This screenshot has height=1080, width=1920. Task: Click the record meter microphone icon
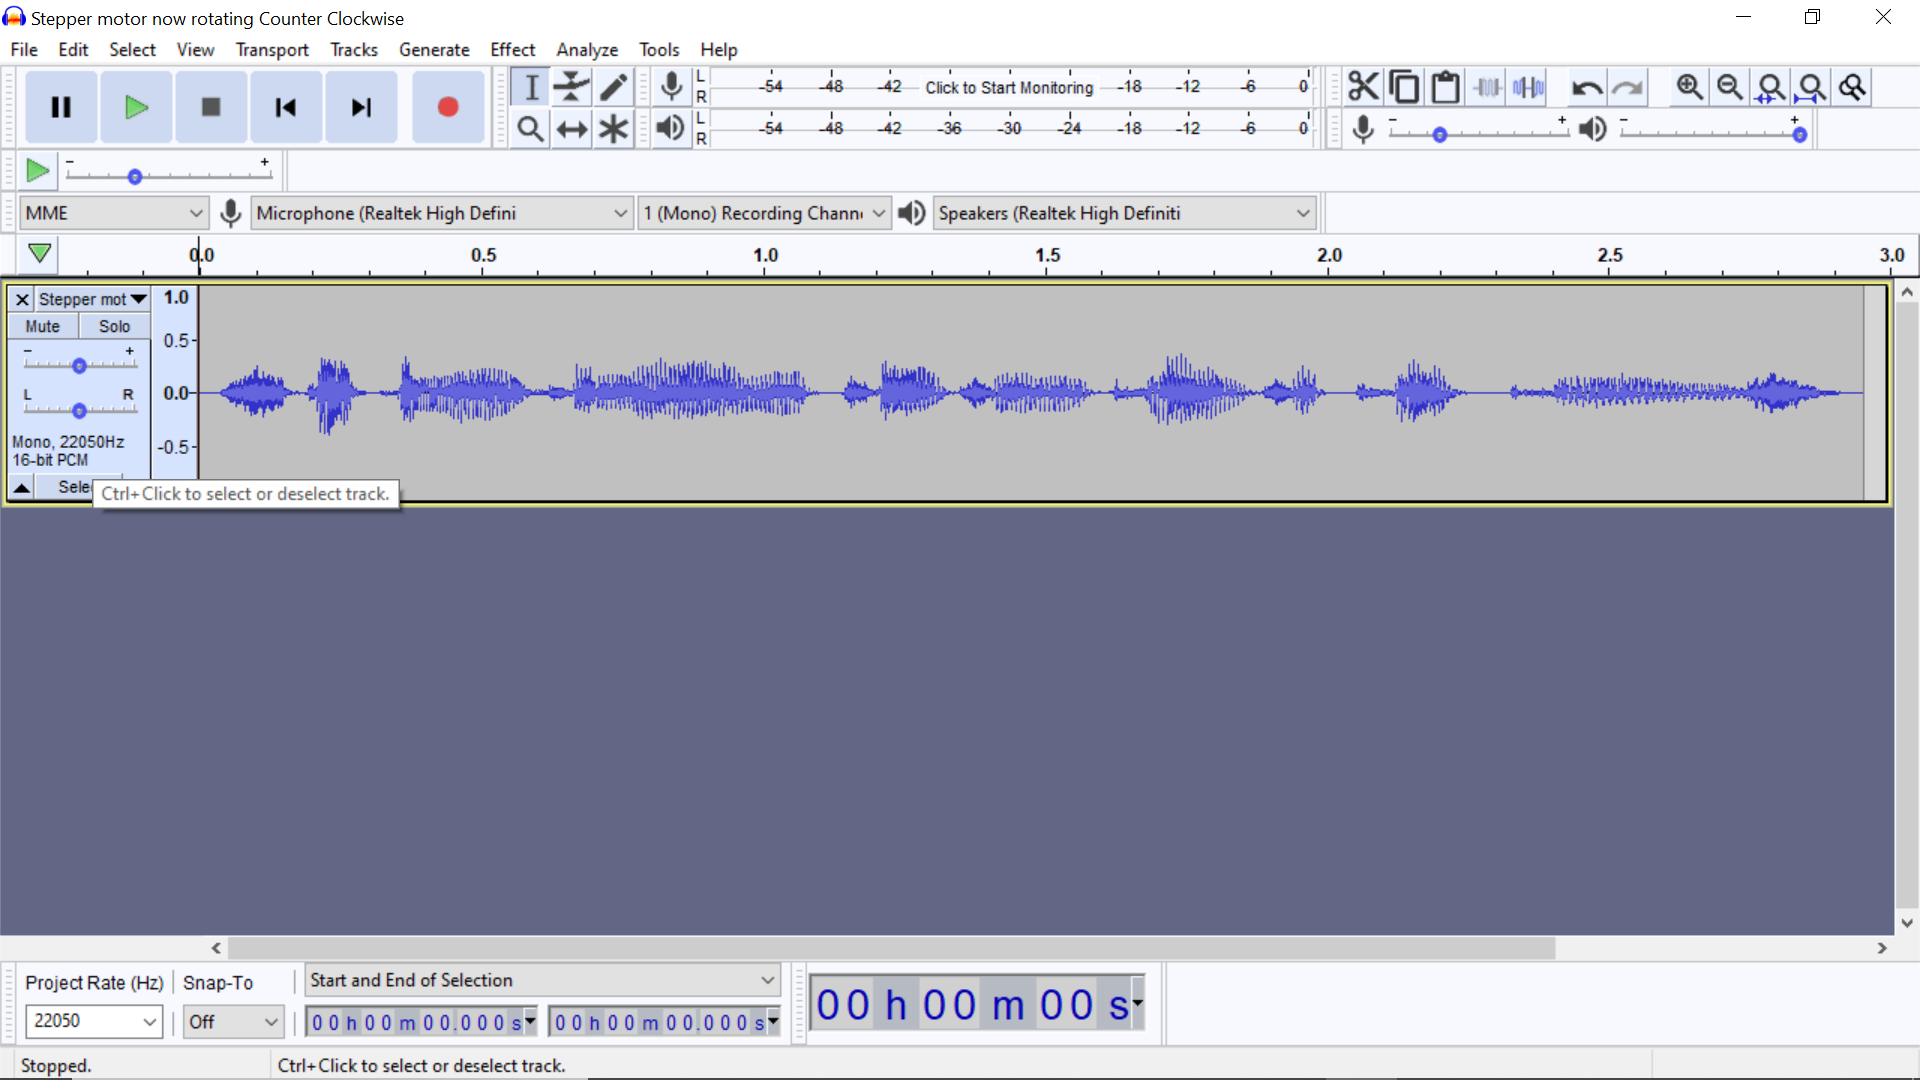(x=672, y=87)
